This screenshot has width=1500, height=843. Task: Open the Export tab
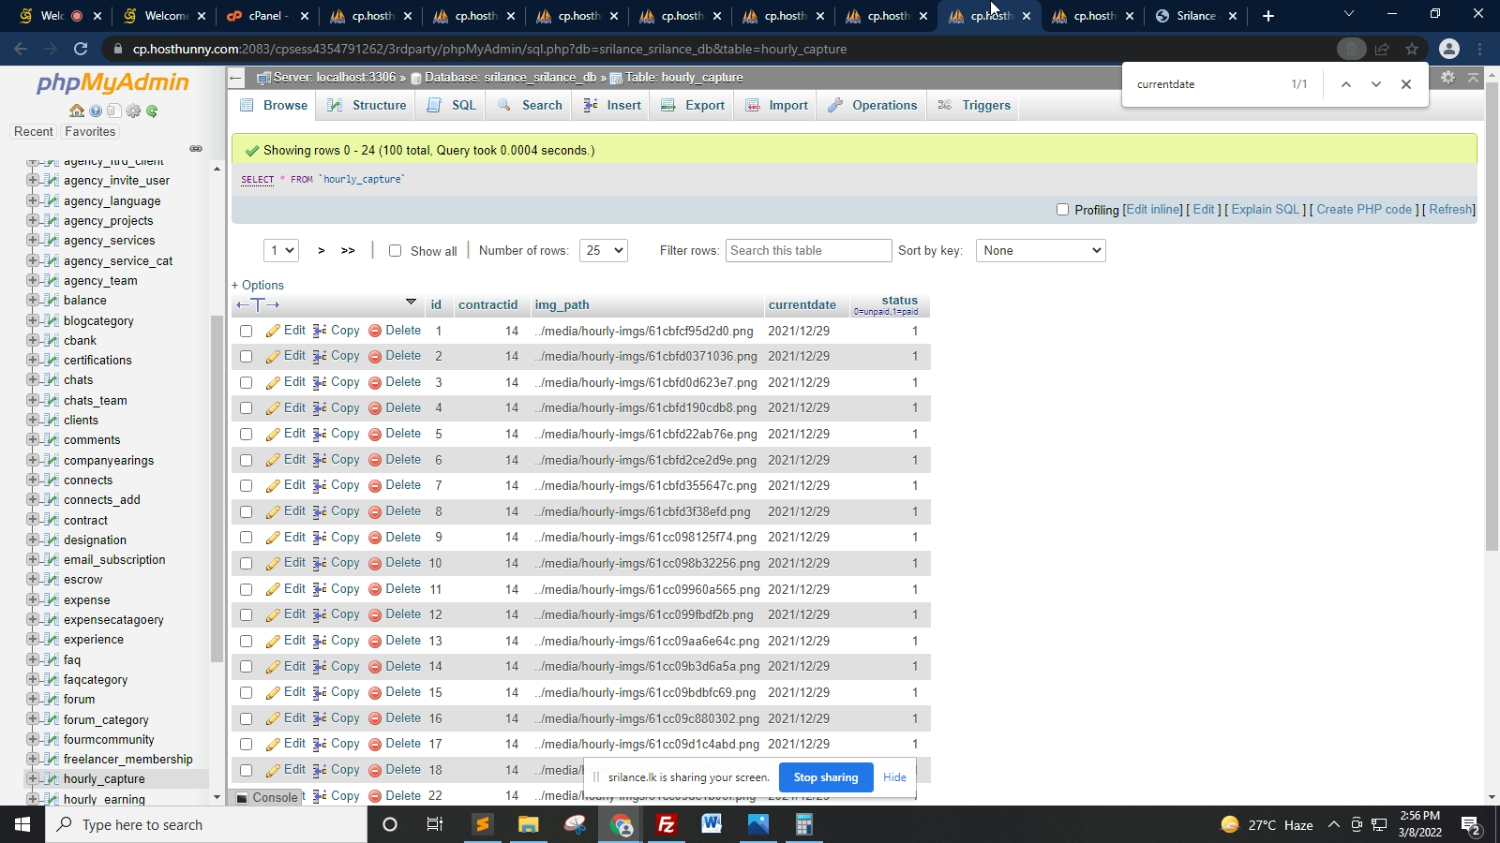[x=693, y=105]
